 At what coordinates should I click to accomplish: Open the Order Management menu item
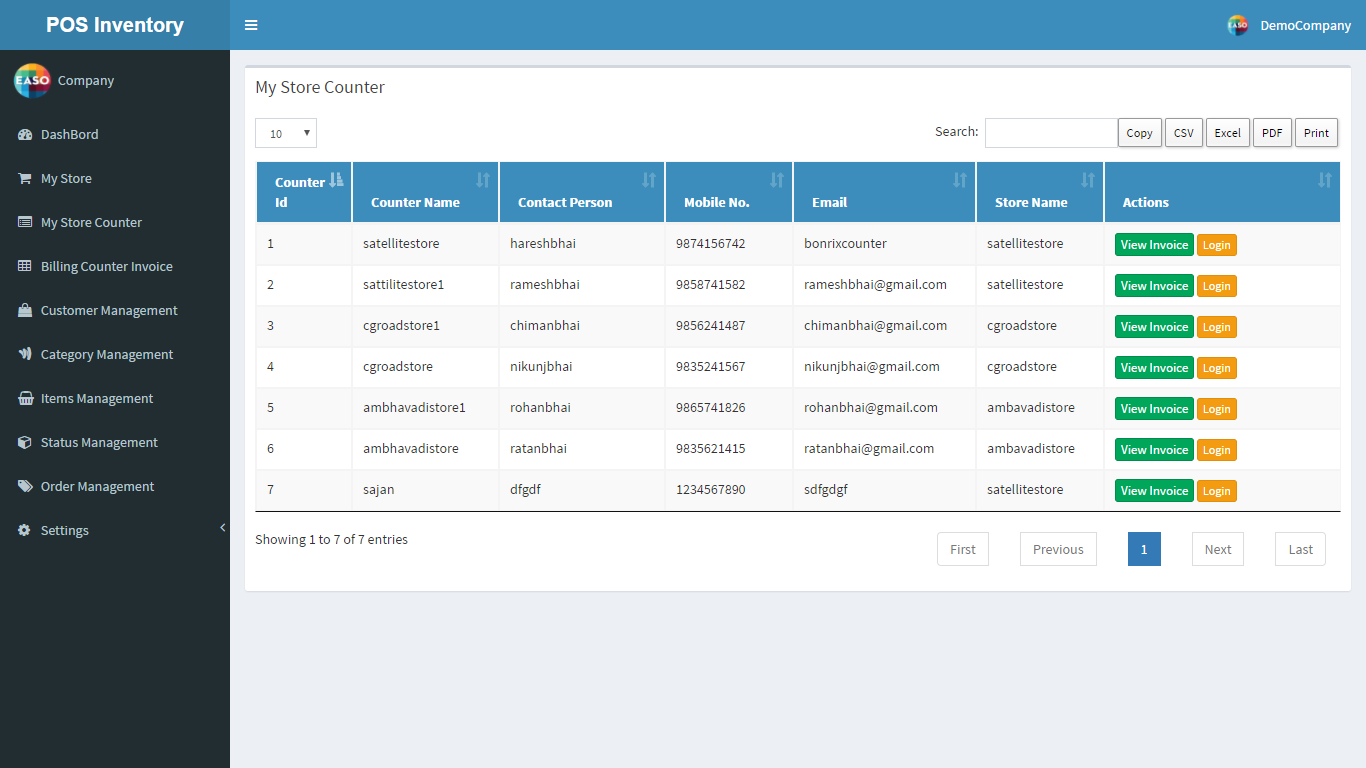(115, 486)
